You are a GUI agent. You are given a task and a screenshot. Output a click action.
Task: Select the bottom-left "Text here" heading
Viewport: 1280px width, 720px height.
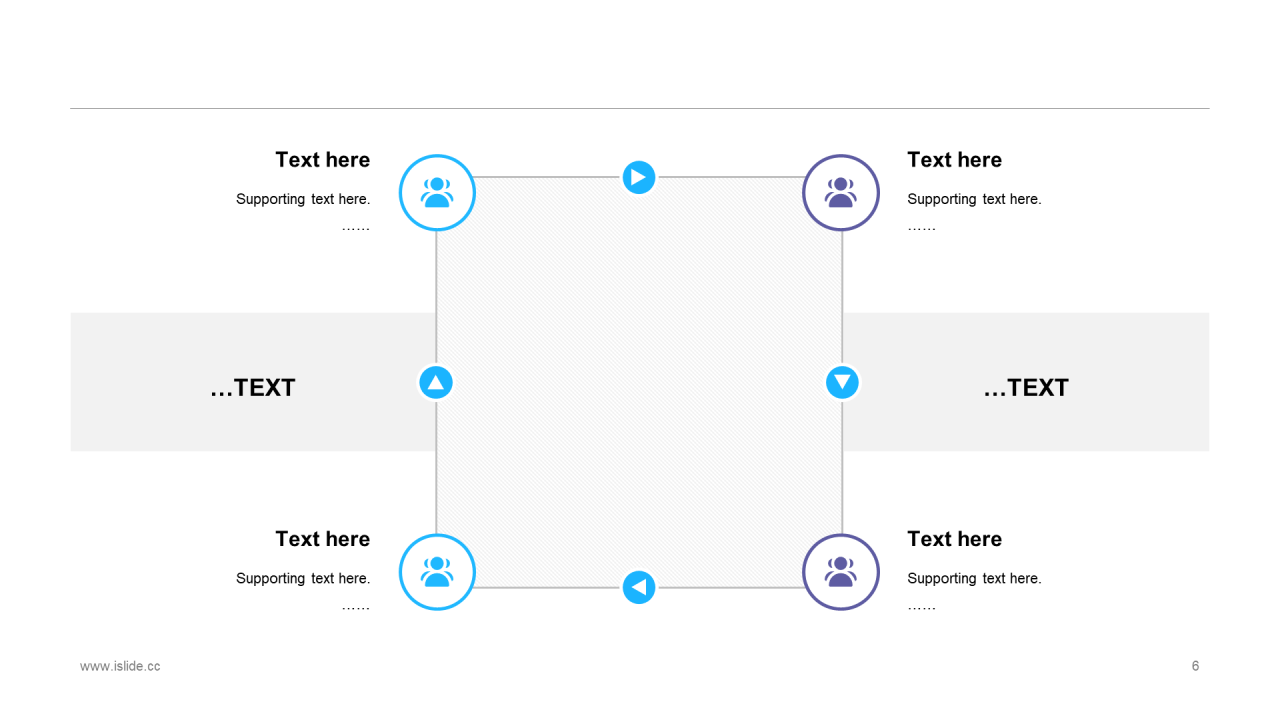pyautogui.click(x=322, y=539)
